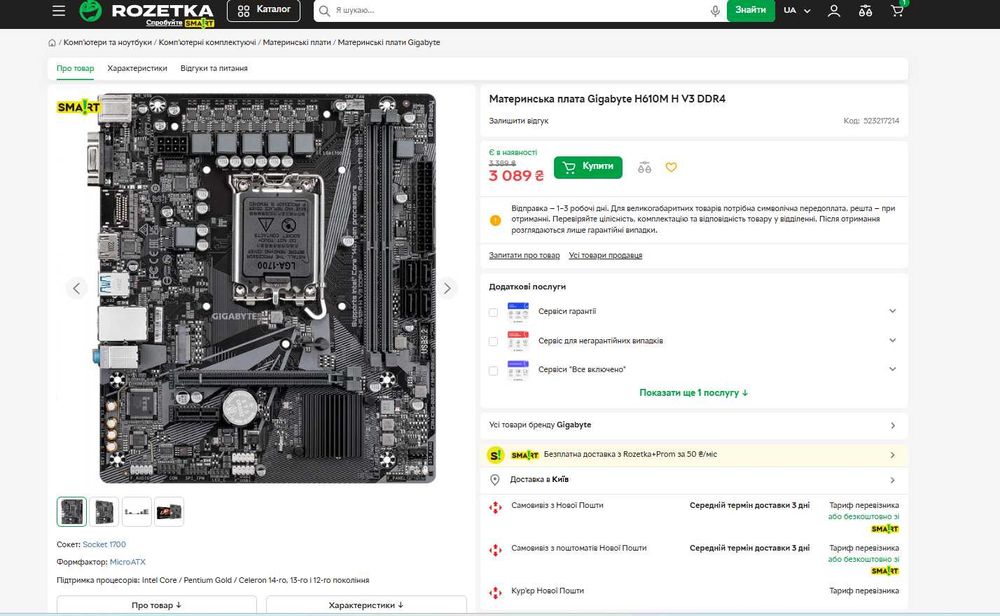Click 'Залишити відгук' link
Screen dimensions: 1000x616
518,121
